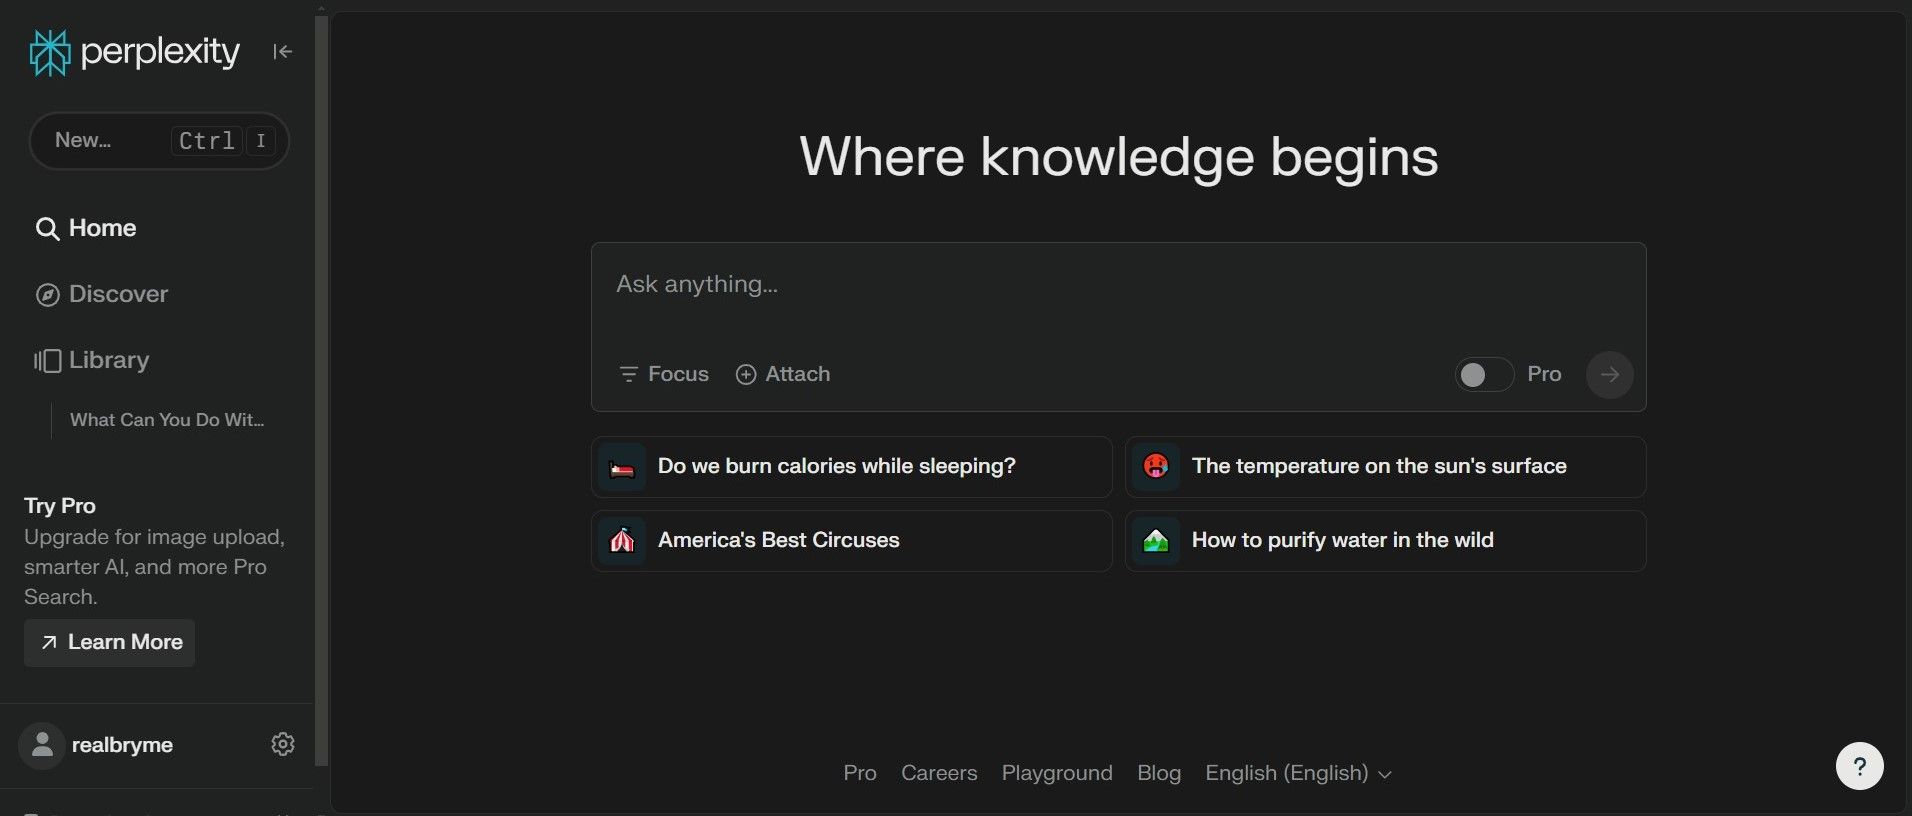Viewport: 1912px width, 816px height.
Task: Open the Focus options menu
Action: pyautogui.click(x=664, y=374)
